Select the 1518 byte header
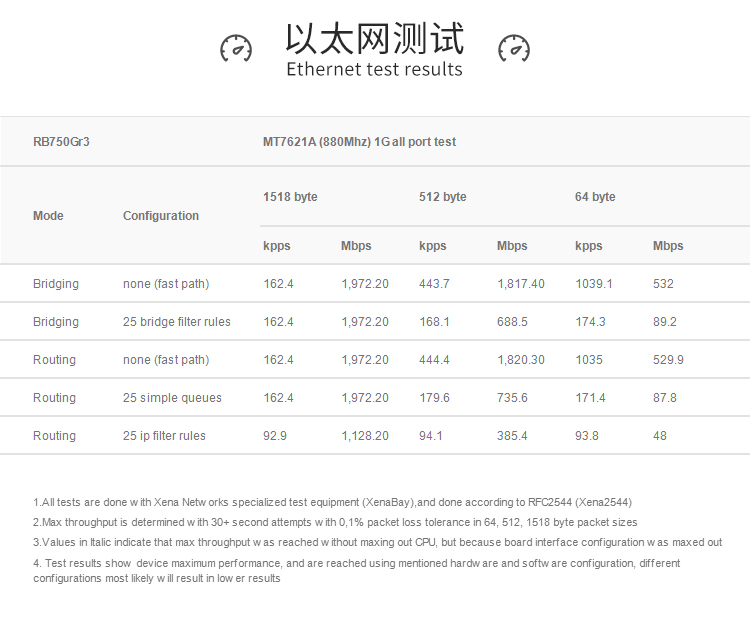750x633 pixels. 290,197
